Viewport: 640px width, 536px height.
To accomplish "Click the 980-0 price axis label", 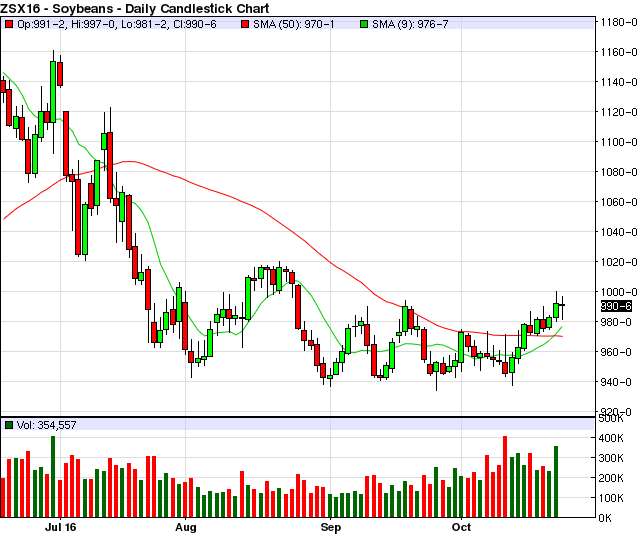I will pyautogui.click(x=618, y=322).
